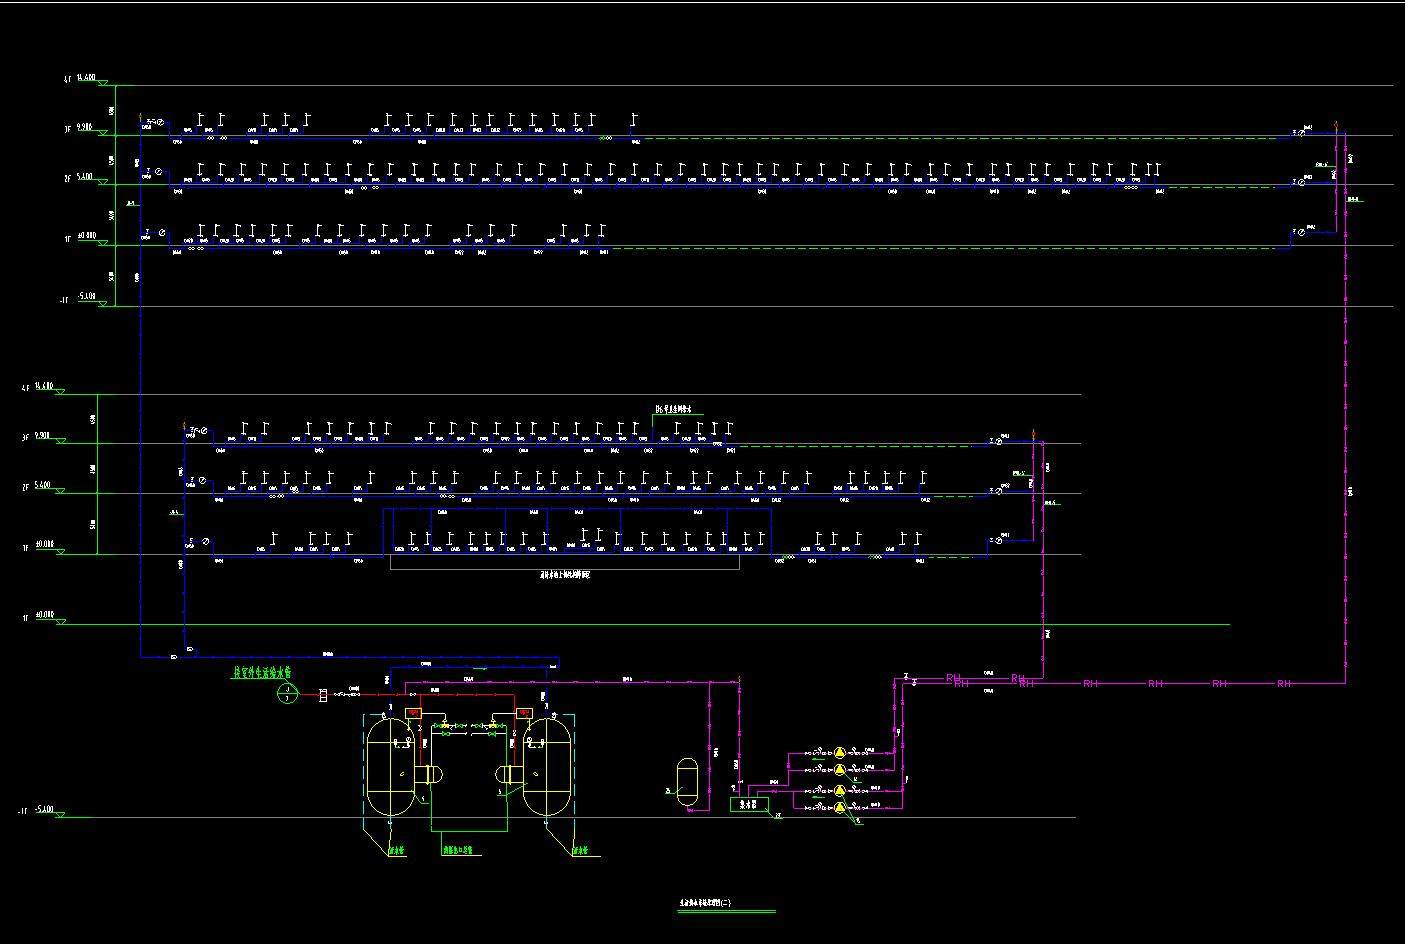Select the bottom yellow pump symbol

(x=840, y=806)
